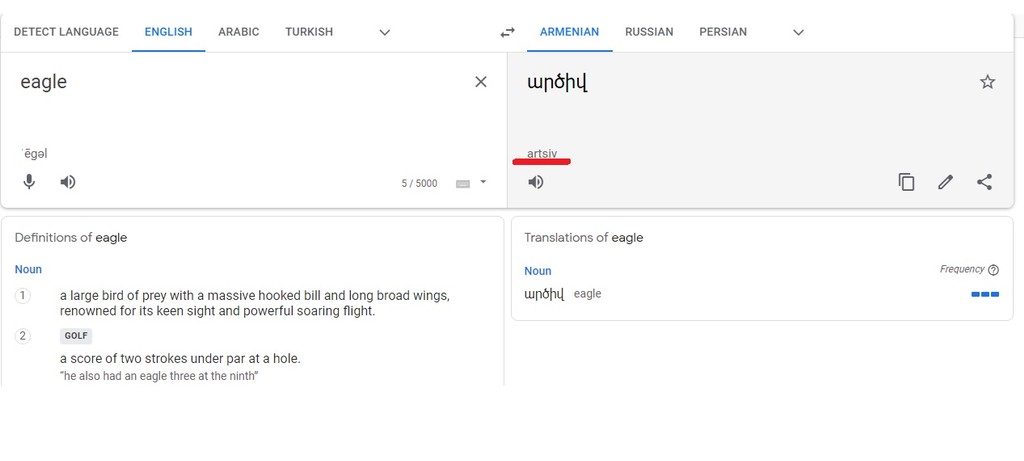This screenshot has height=461, width=1024.
Task: Expand more source languages chevron
Action: click(385, 32)
